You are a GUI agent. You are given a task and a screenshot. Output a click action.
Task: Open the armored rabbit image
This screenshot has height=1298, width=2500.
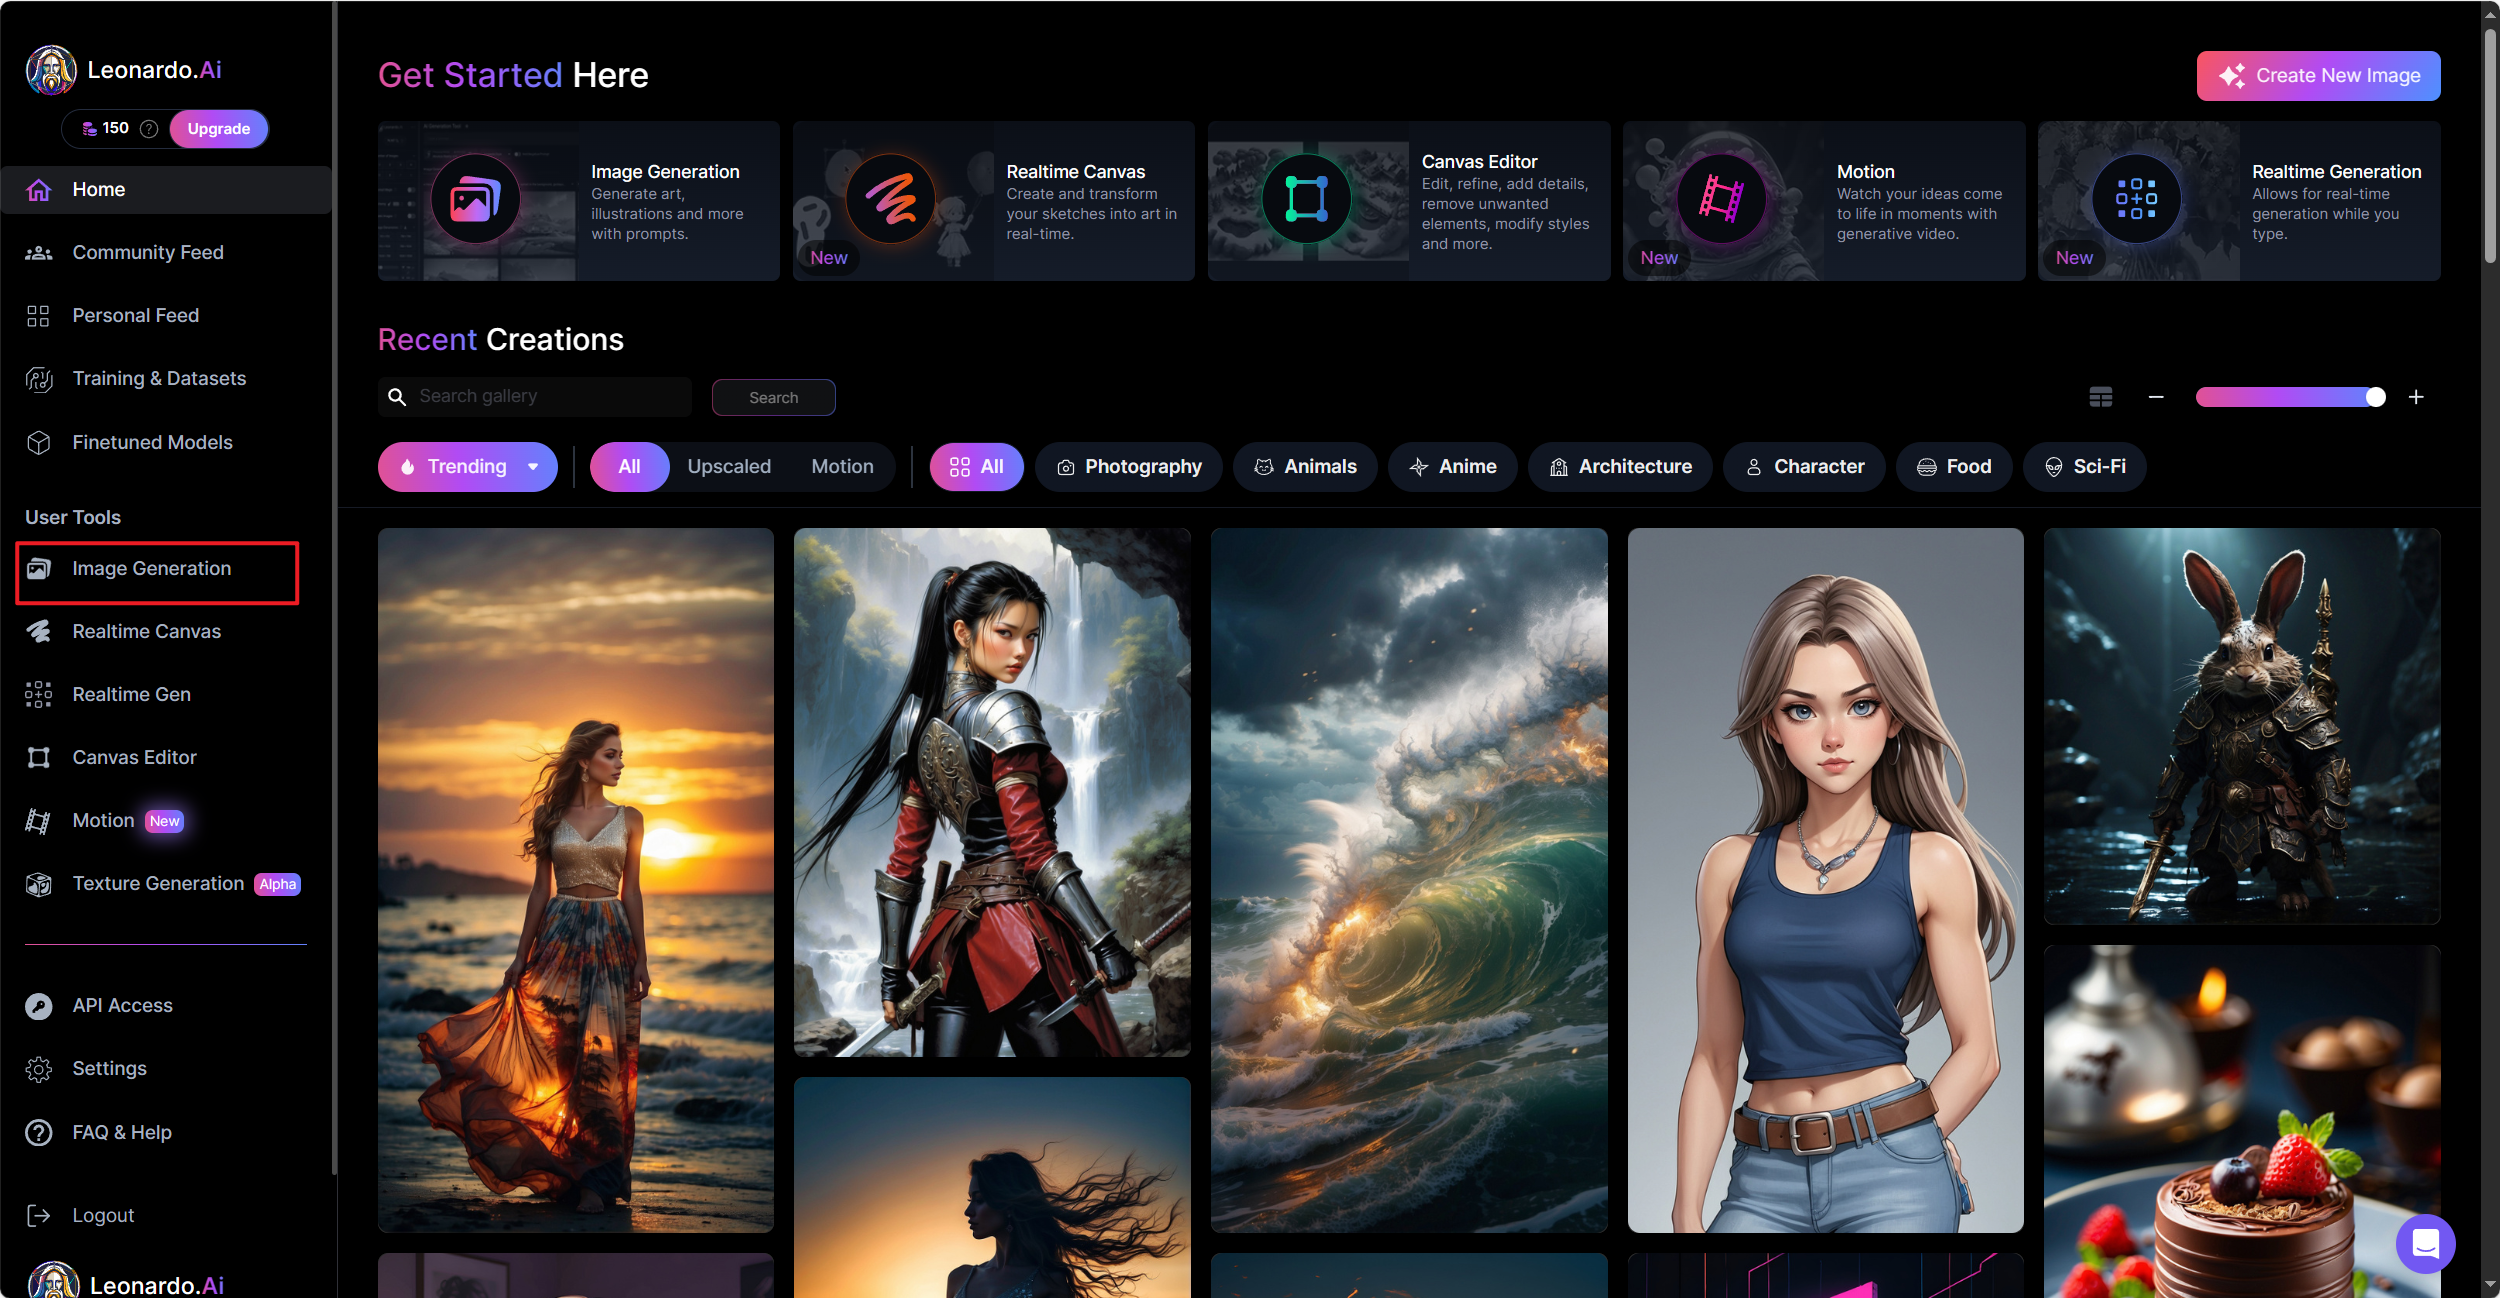2242,726
